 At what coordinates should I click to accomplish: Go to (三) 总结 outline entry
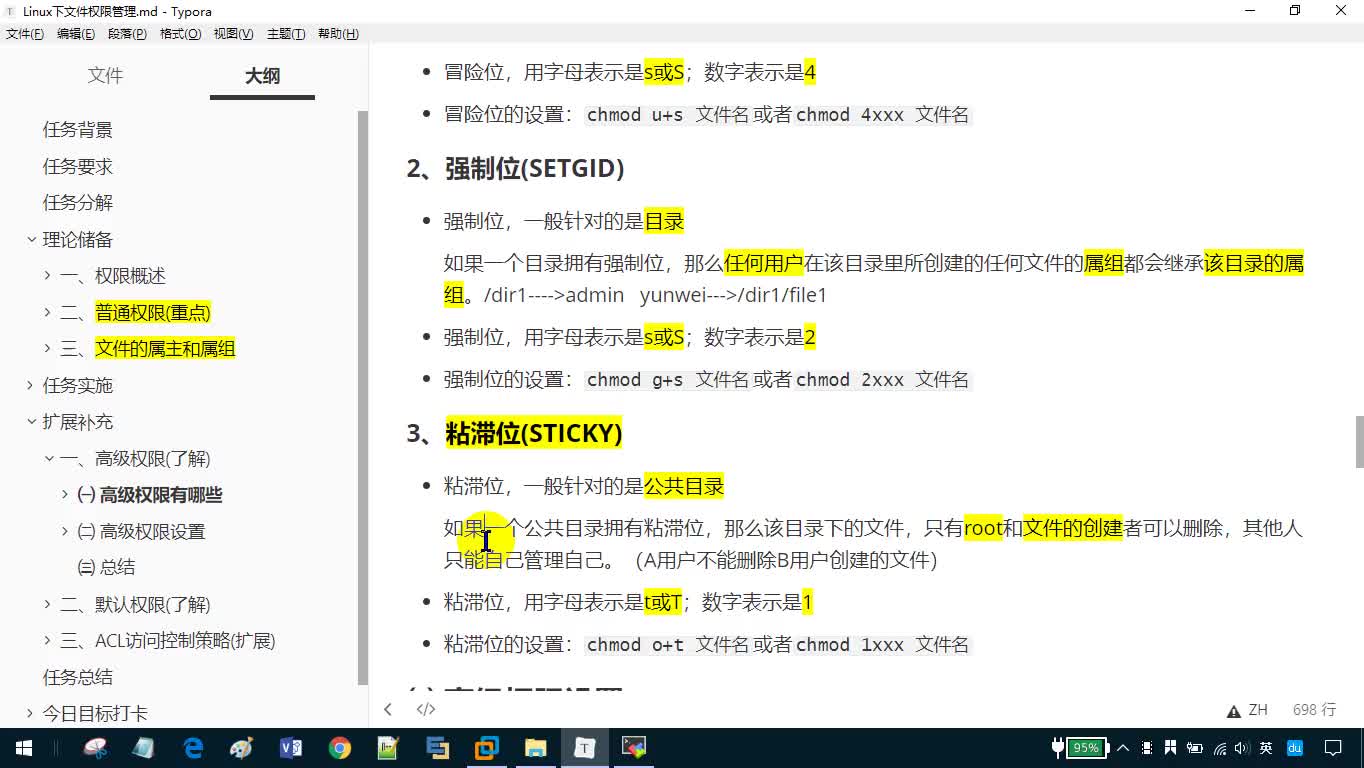[106, 568]
